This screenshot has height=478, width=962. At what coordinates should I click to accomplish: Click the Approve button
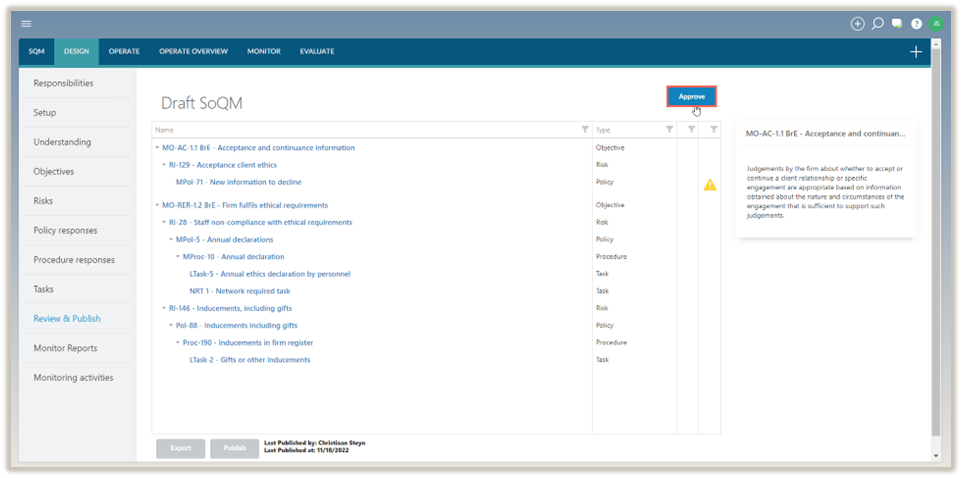[x=691, y=96]
